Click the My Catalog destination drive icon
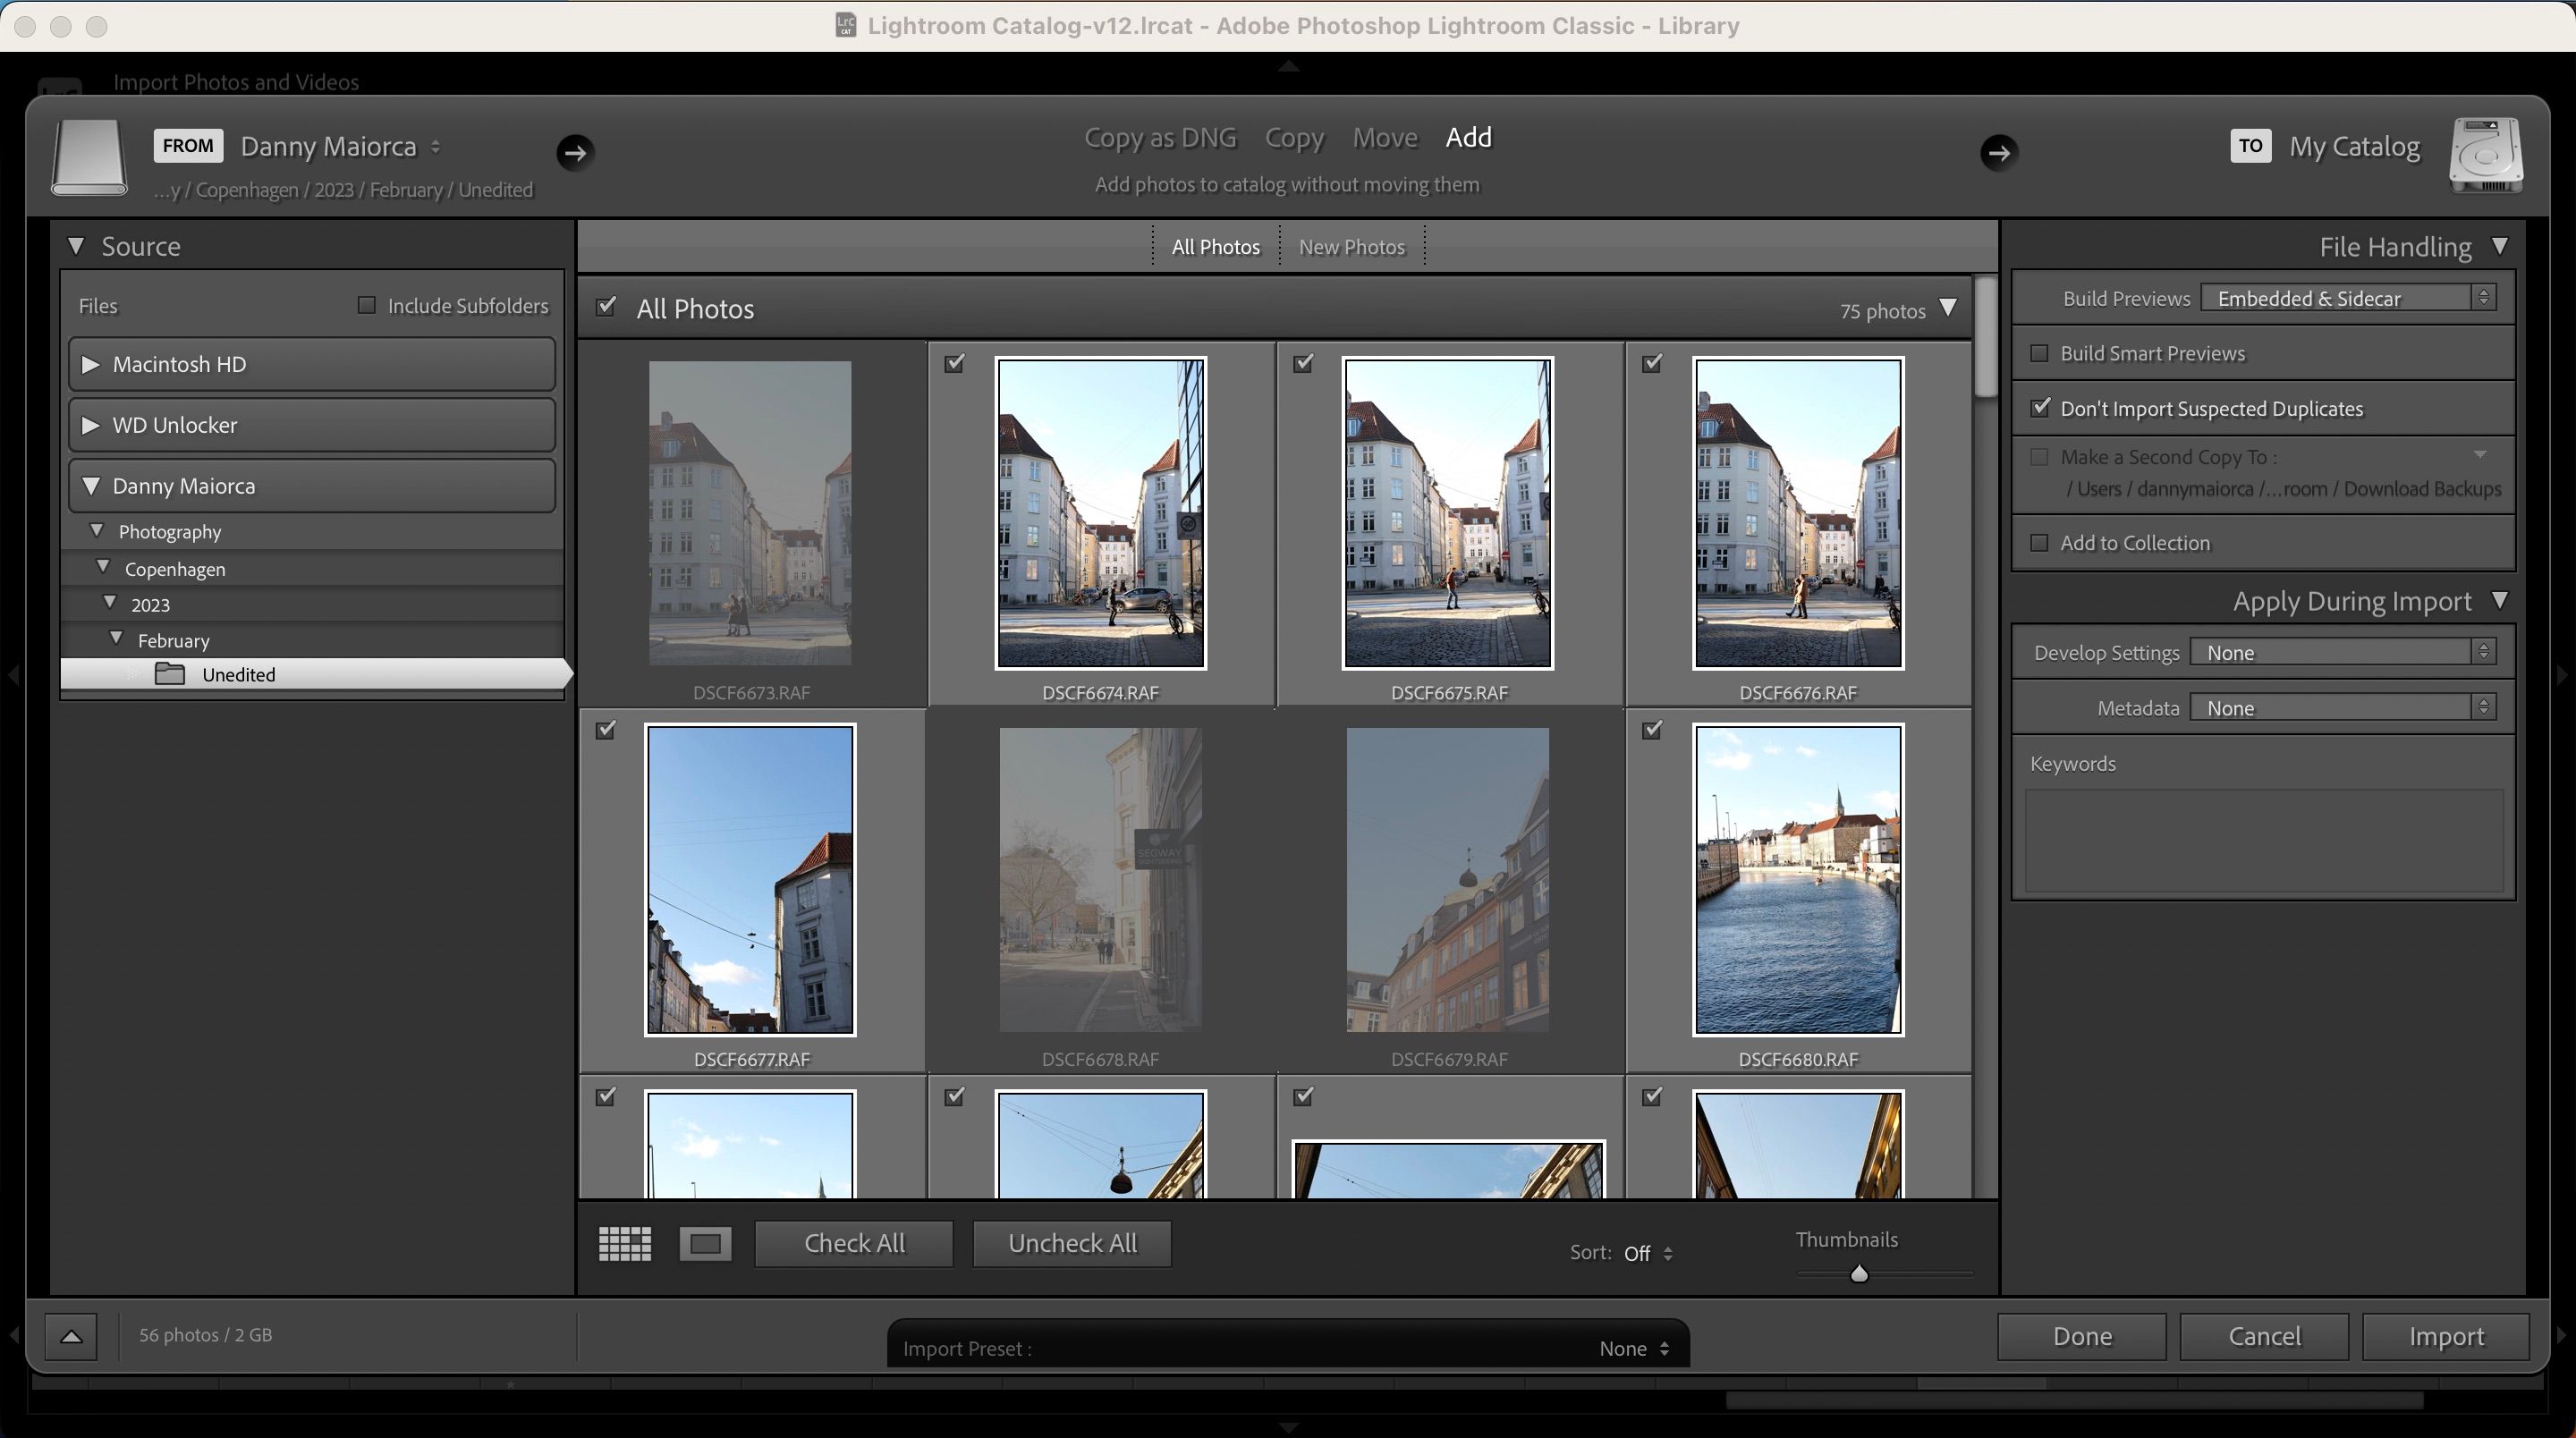Screen dimensions: 2576x1438 [2487, 155]
